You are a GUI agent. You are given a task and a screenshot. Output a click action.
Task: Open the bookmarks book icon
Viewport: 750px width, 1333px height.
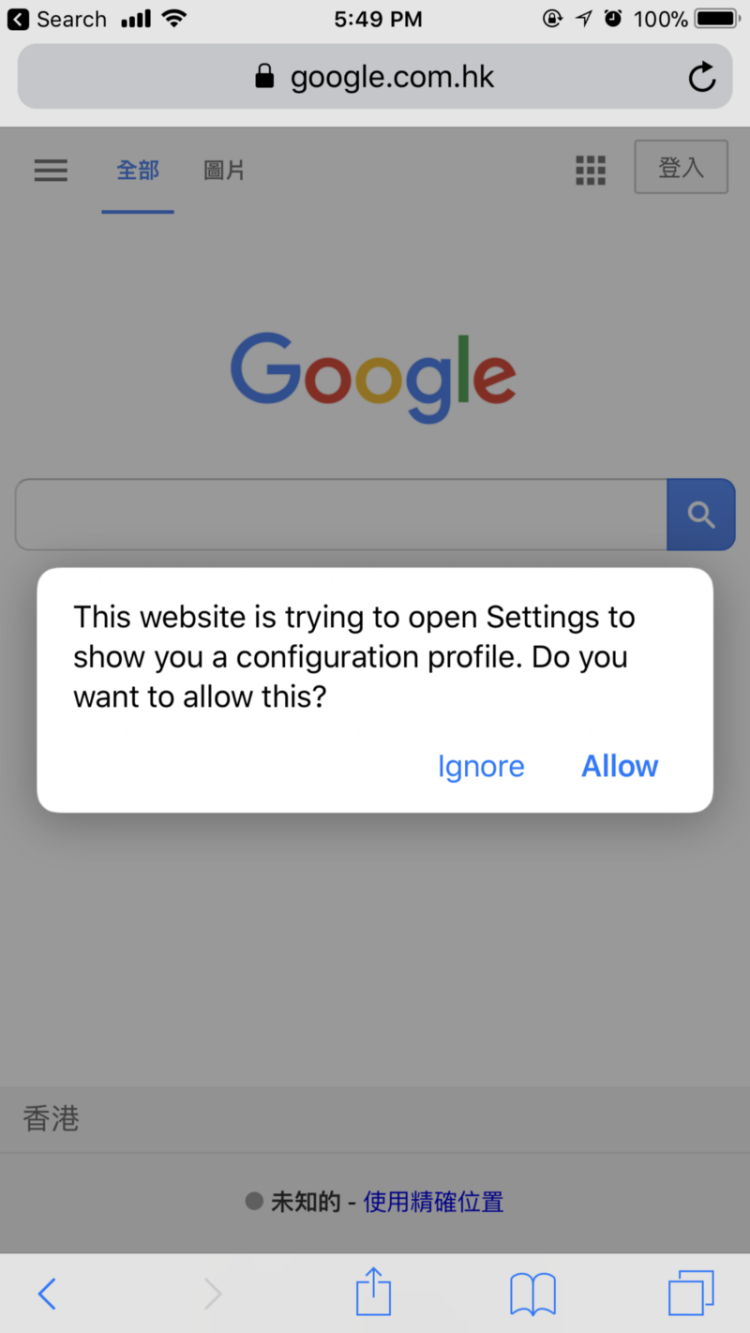pyautogui.click(x=533, y=1294)
